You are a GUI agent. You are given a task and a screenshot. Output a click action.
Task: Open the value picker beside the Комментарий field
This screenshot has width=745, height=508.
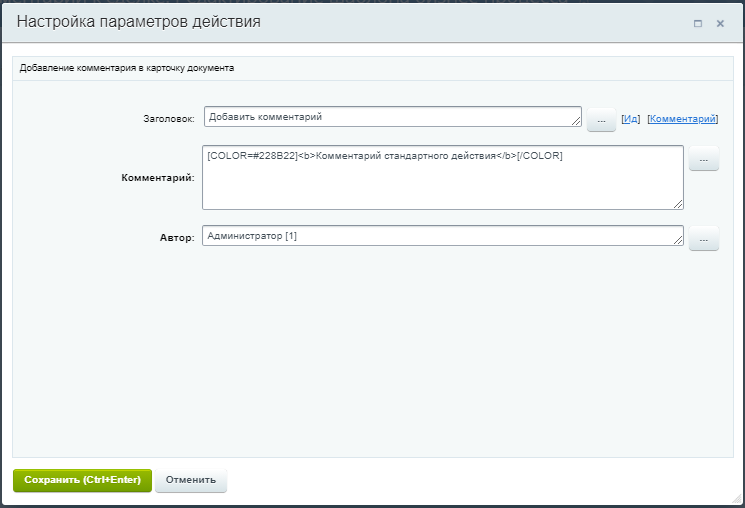point(704,159)
